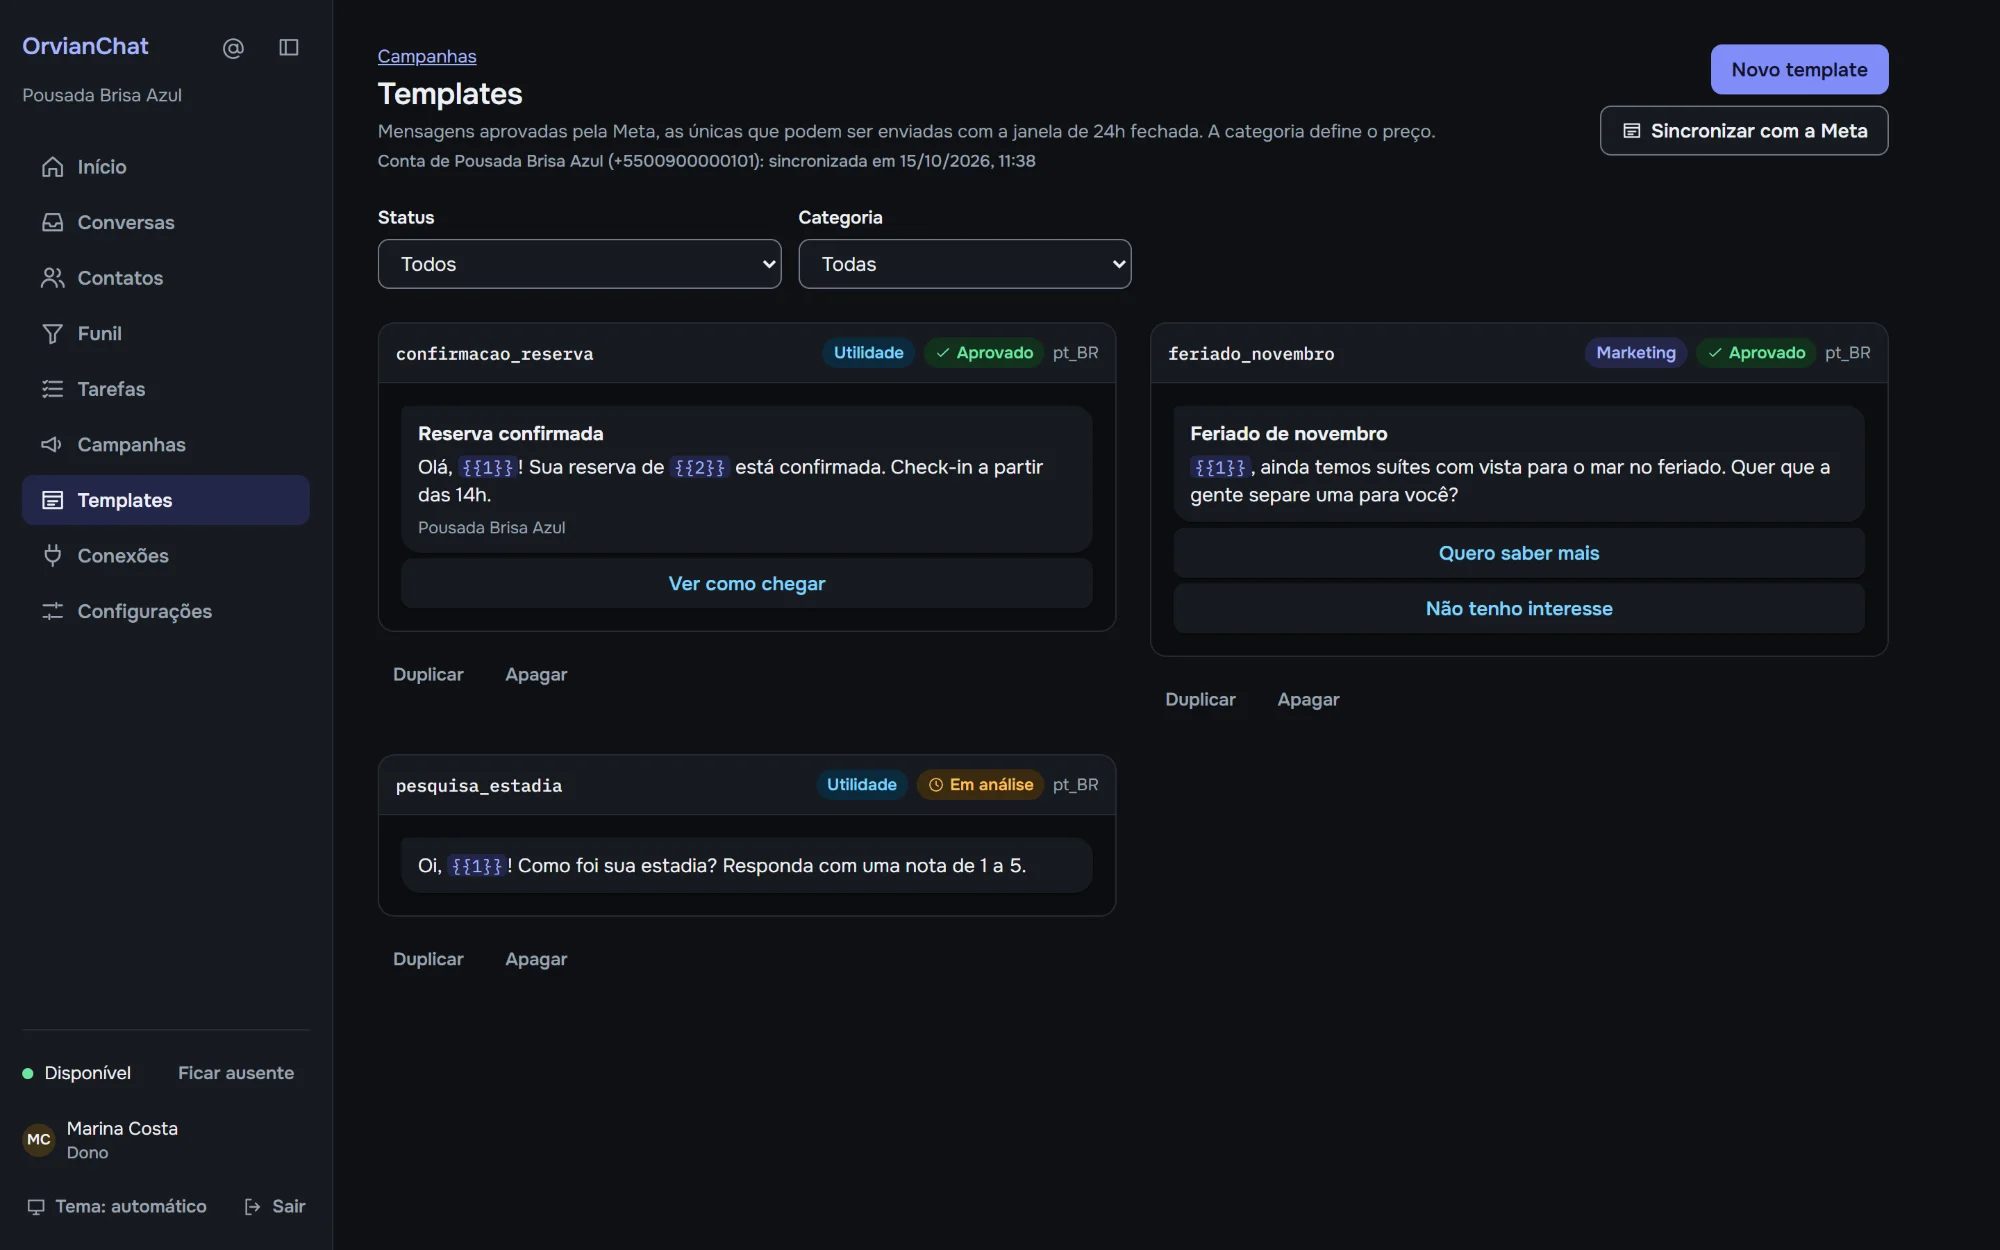The width and height of the screenshot is (2000, 1250).
Task: Duplicate the pesquisa_estadia template
Action: point(428,959)
